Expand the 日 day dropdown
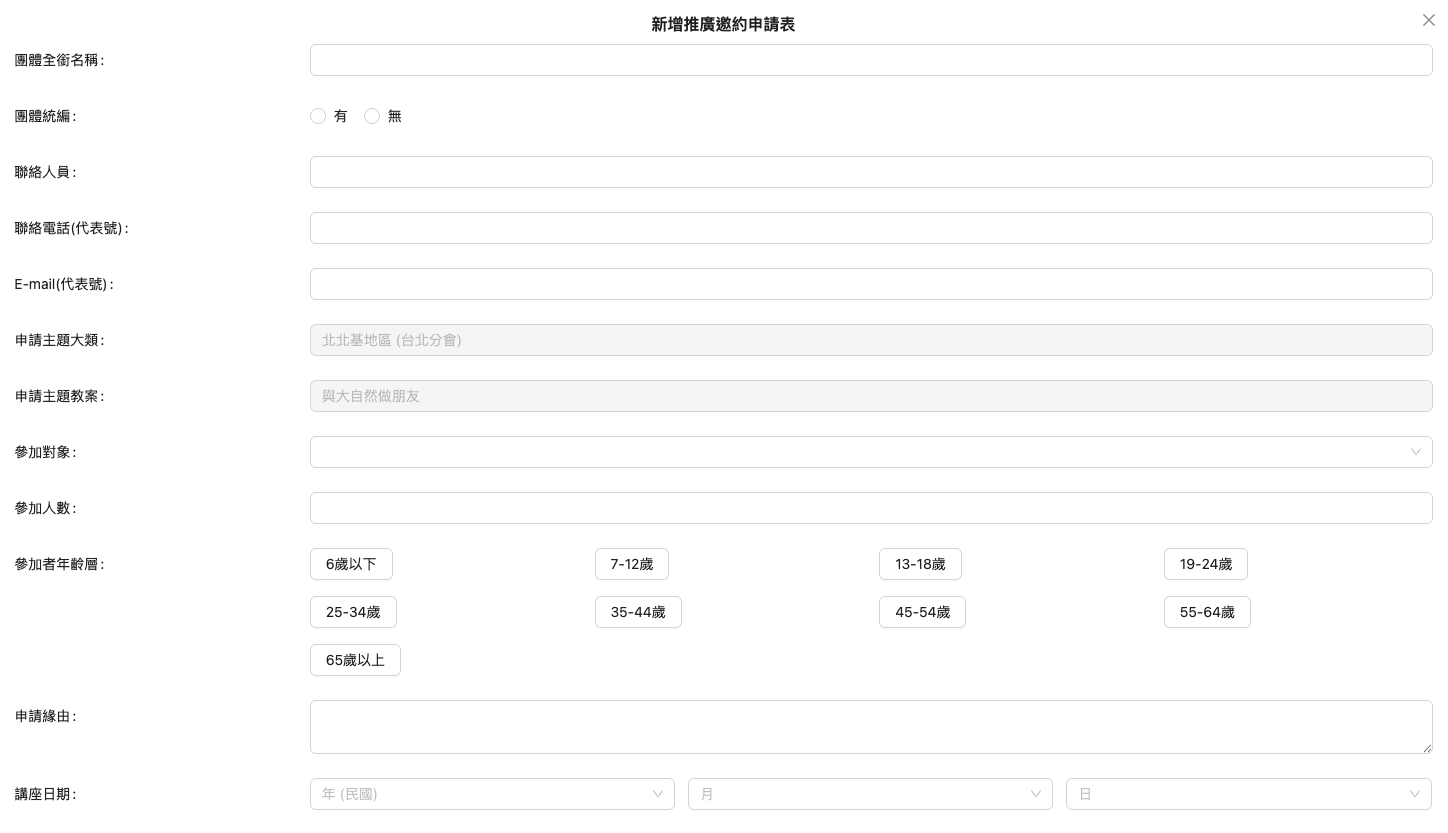1448x833 pixels. tap(1248, 794)
